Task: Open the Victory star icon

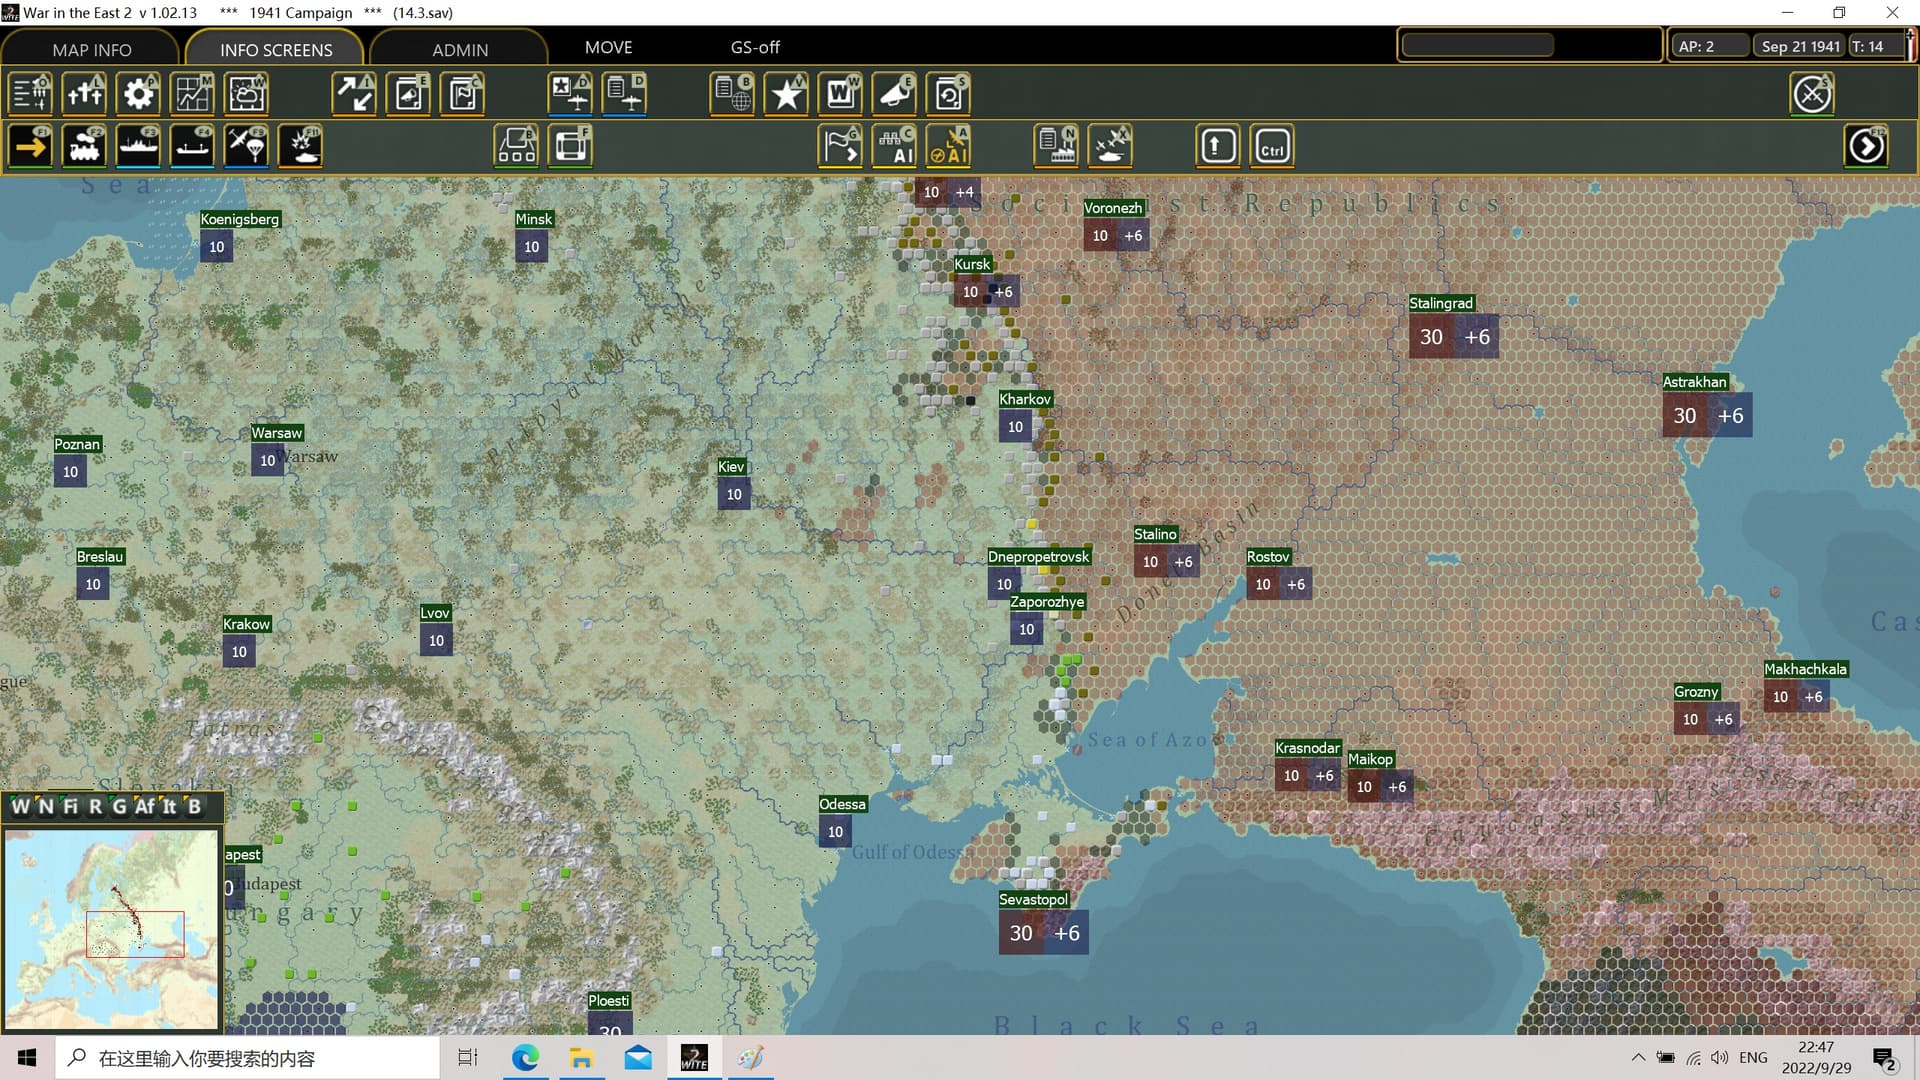Action: pos(786,94)
